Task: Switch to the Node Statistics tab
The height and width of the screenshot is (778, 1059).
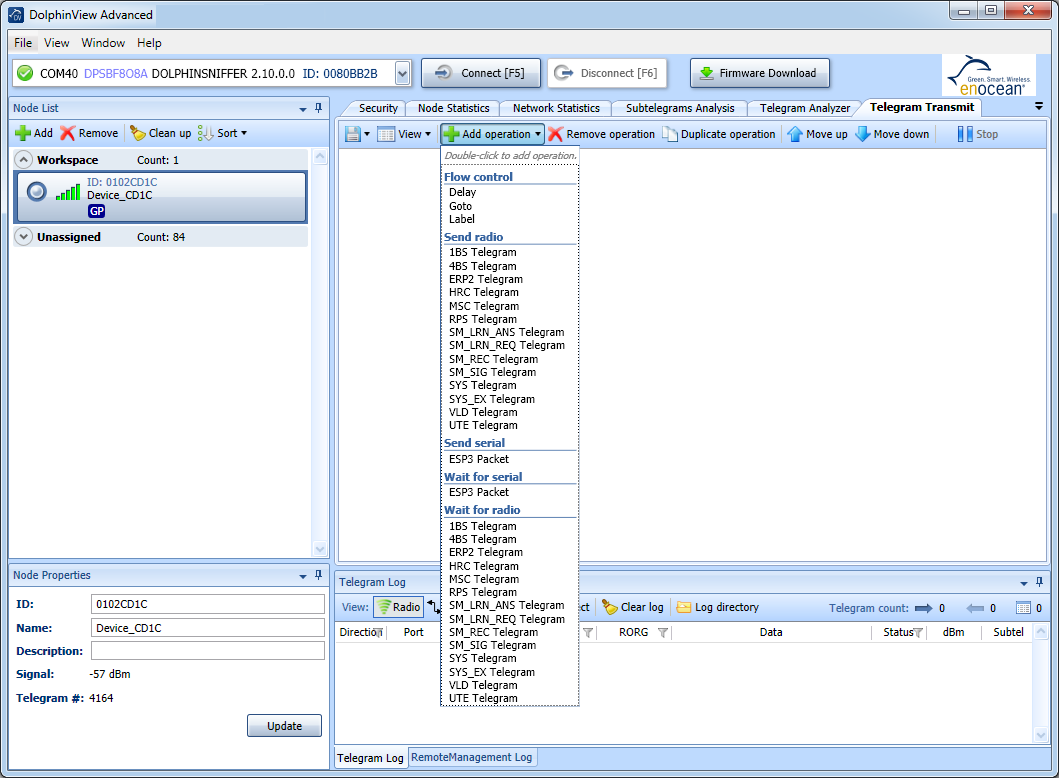Action: (453, 108)
